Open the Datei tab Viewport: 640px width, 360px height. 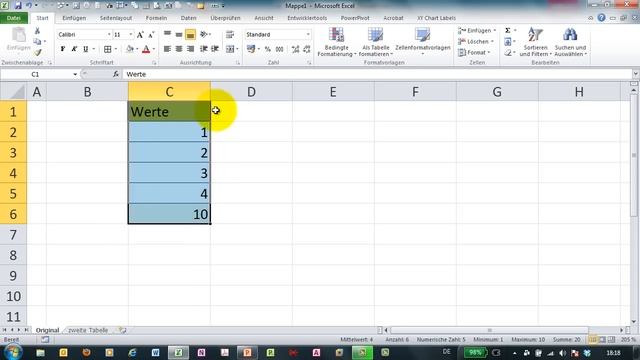click(14, 18)
